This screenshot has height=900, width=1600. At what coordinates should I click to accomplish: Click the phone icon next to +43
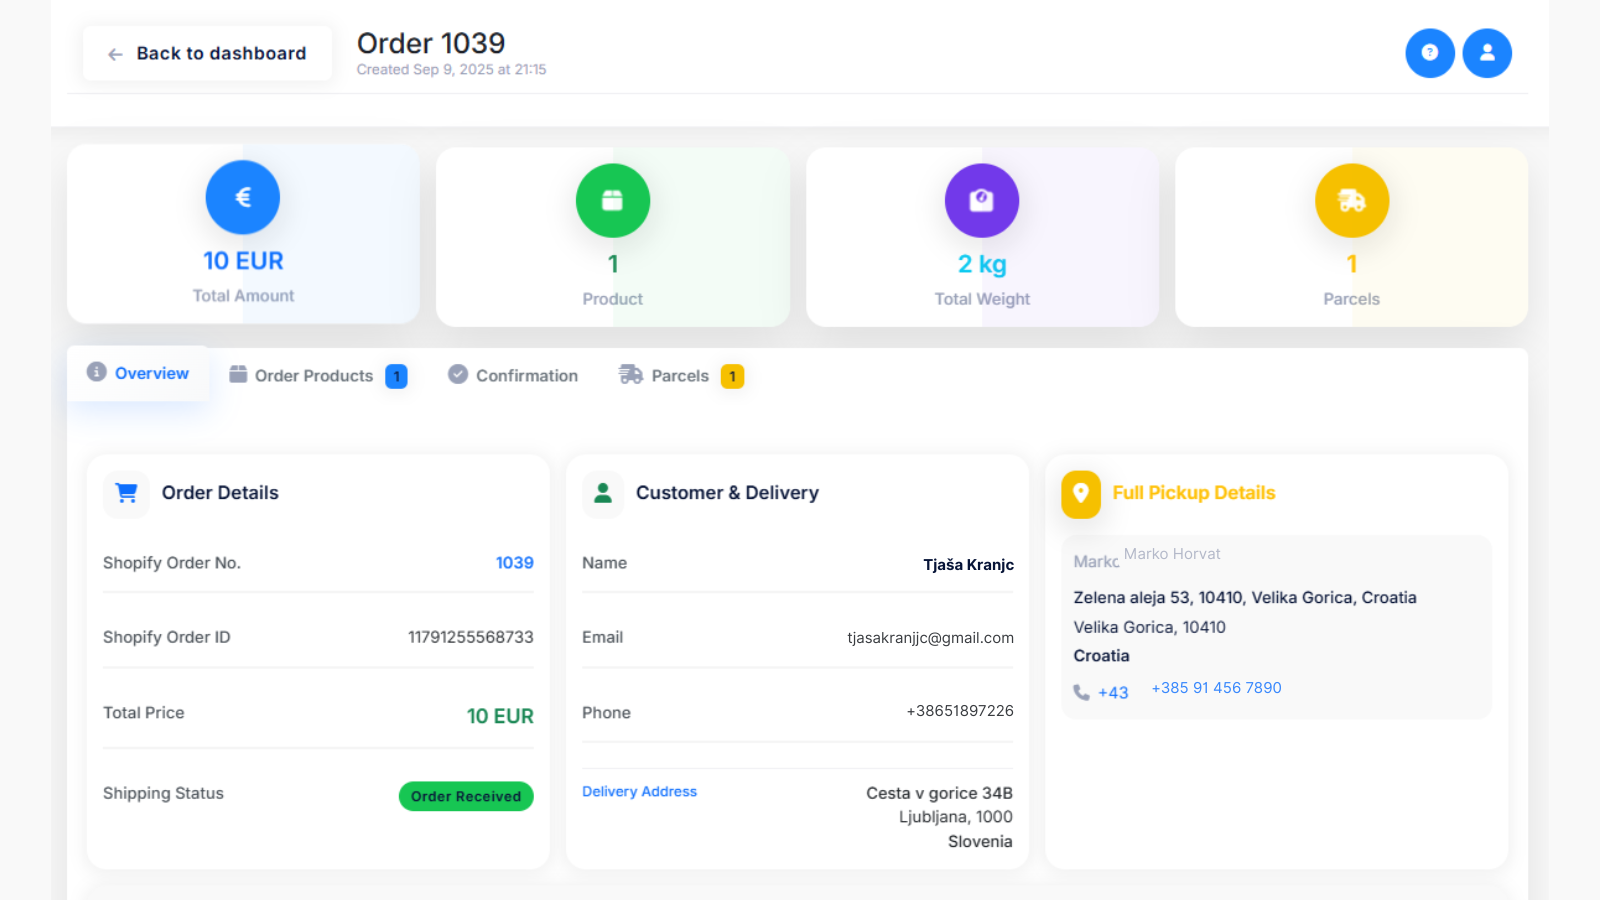coord(1083,691)
